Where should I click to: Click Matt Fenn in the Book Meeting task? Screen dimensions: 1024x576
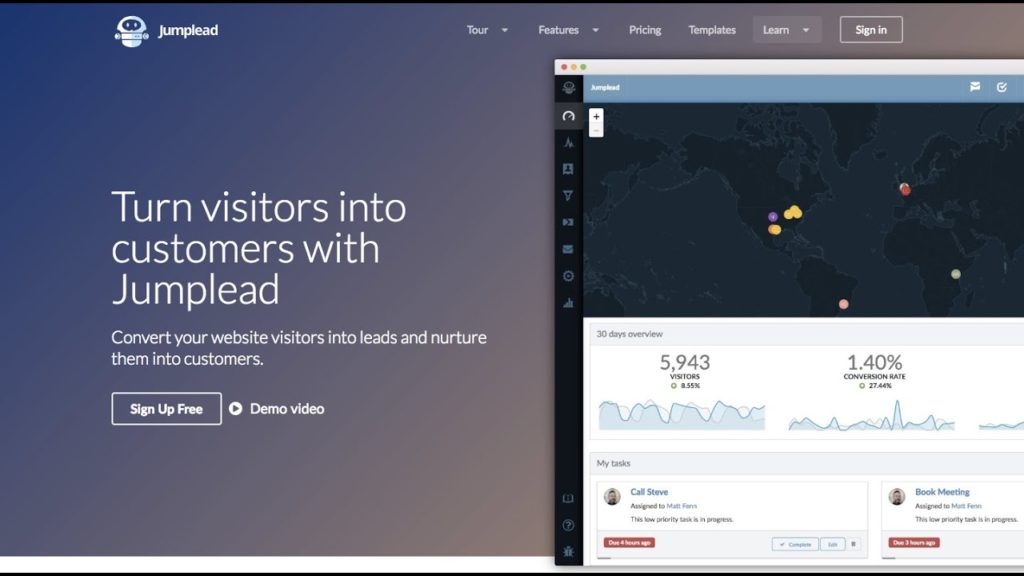pos(966,506)
